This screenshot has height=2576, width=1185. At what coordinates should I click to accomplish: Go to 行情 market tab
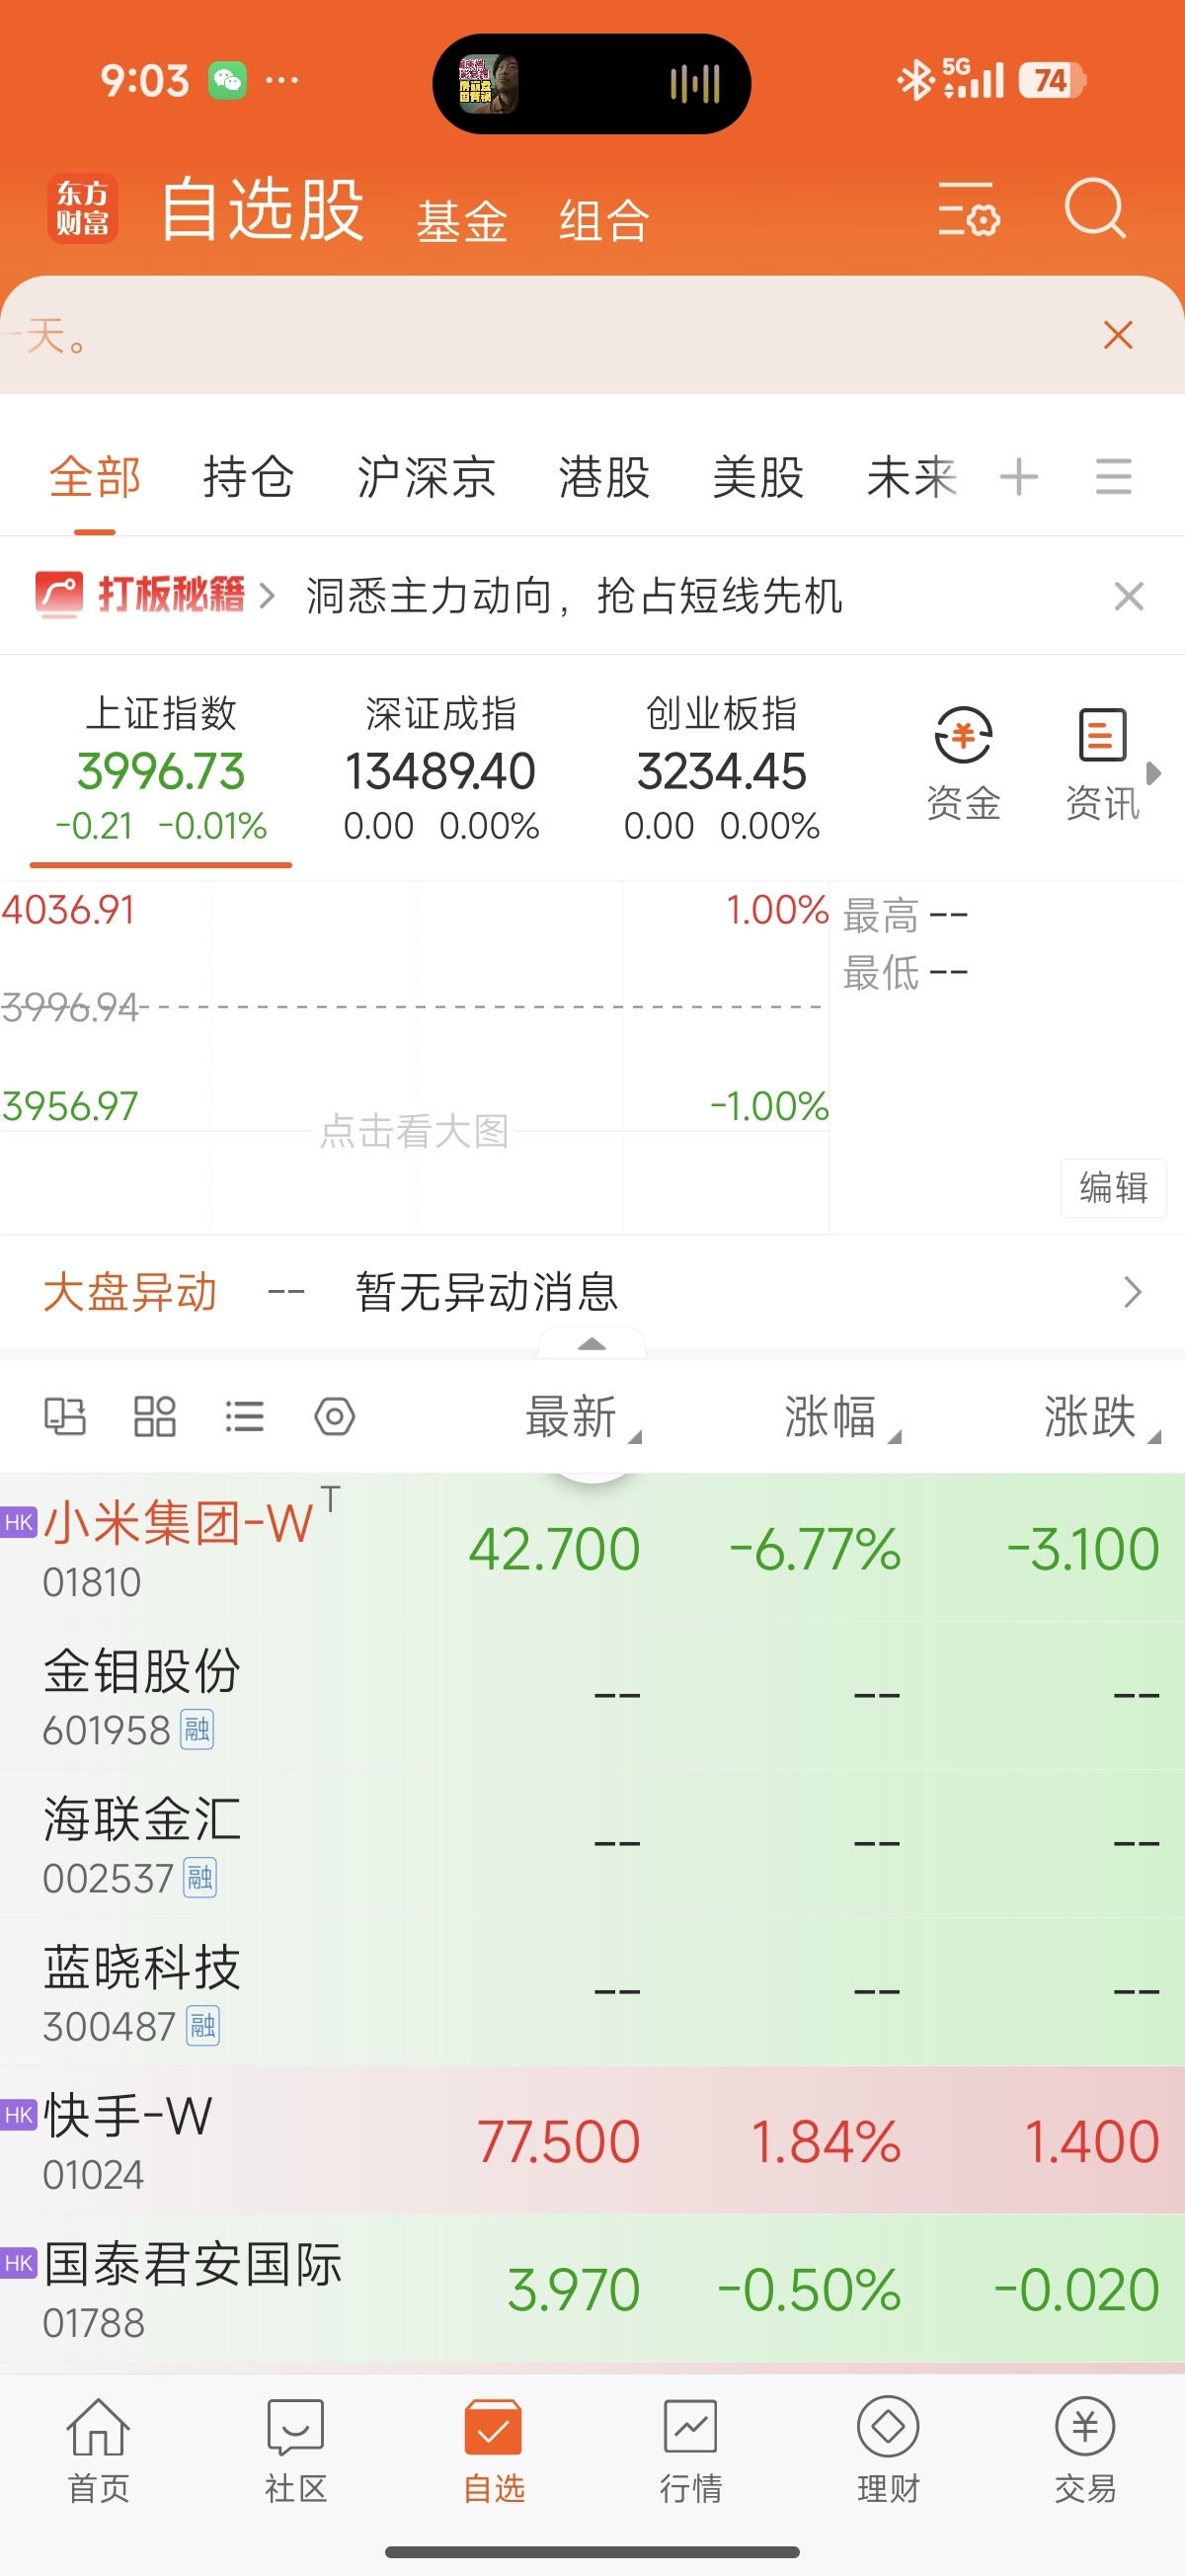pyautogui.click(x=691, y=2451)
